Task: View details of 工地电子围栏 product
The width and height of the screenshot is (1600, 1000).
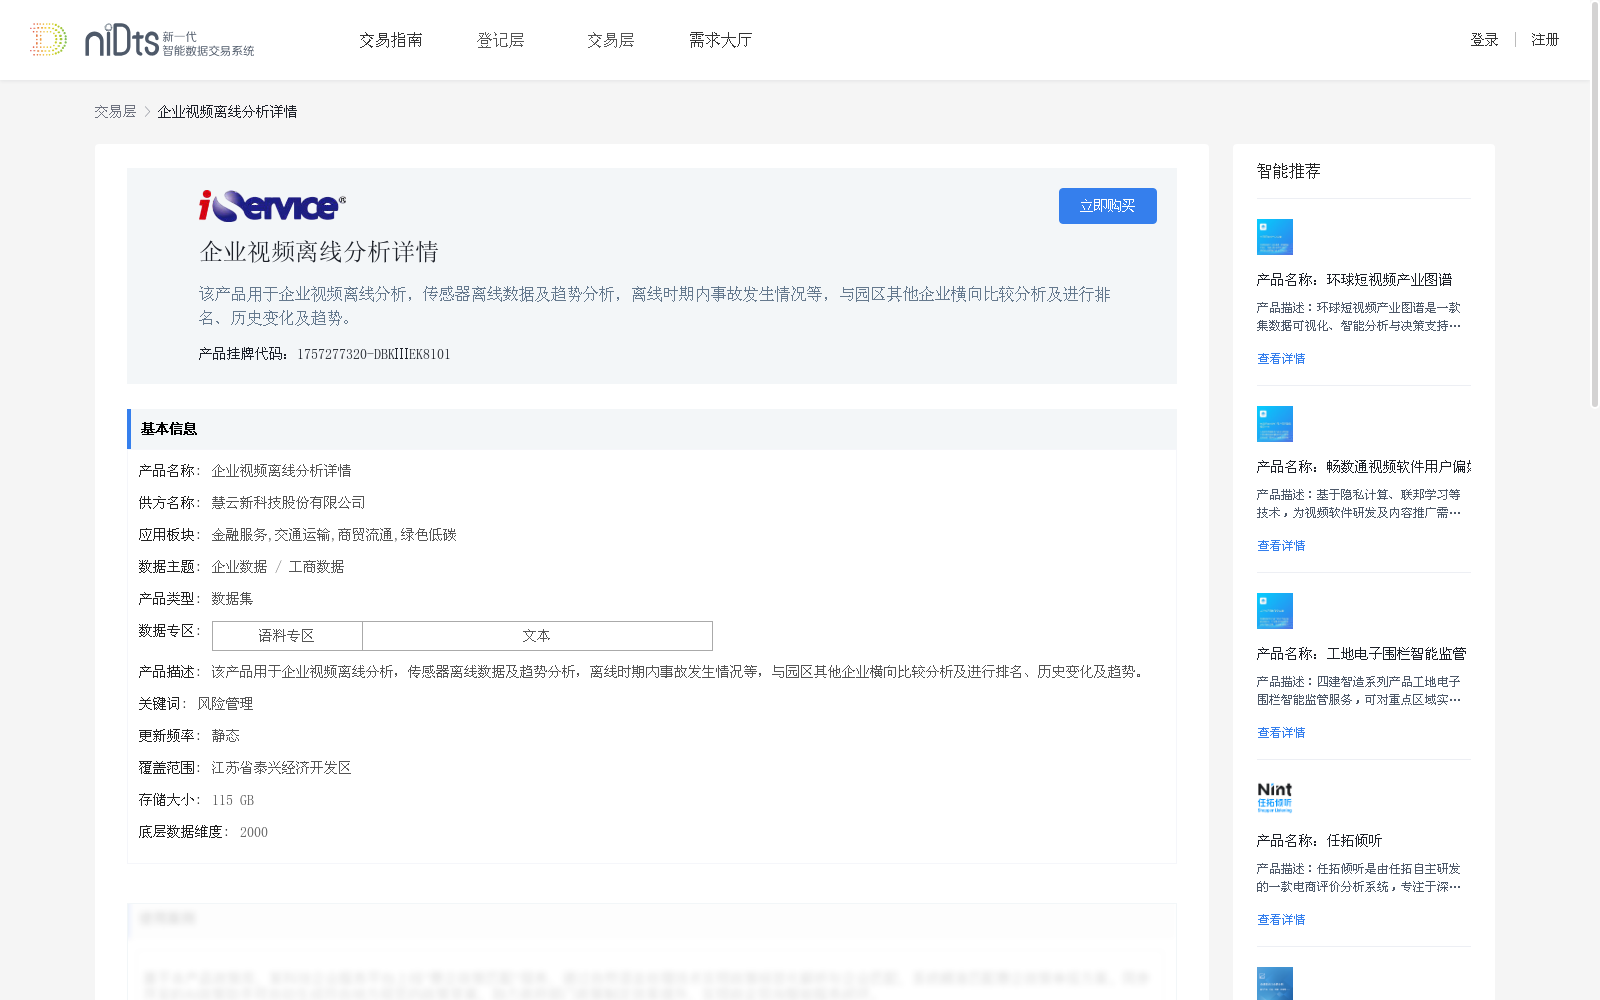Action: (1281, 733)
